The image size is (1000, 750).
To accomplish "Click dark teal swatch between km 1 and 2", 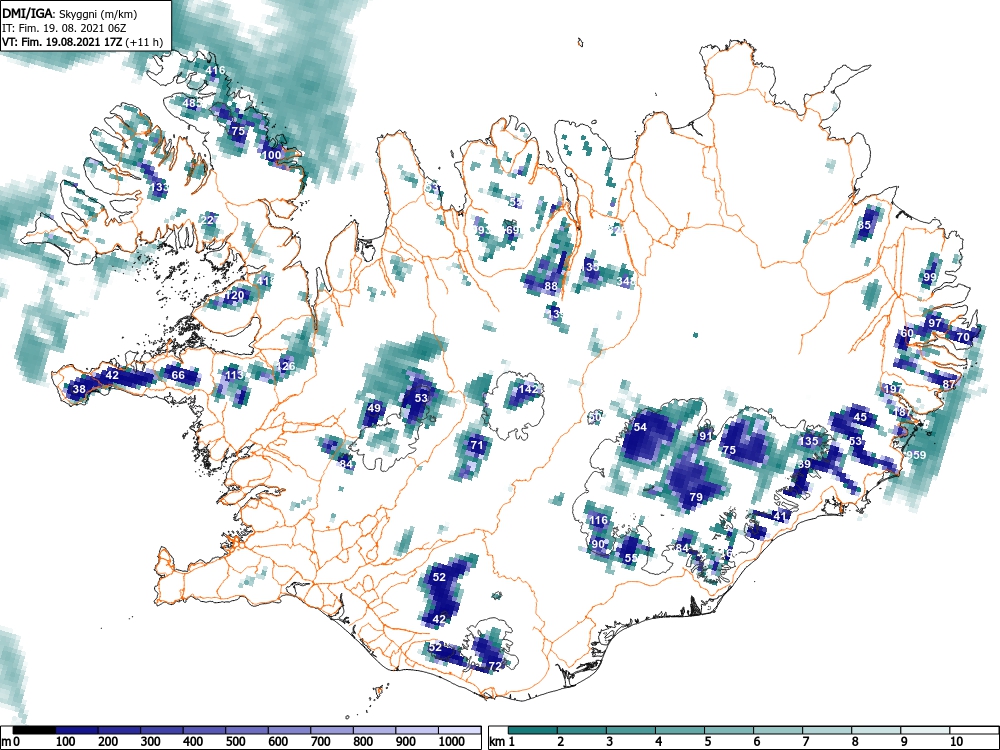I will [x=533, y=730].
